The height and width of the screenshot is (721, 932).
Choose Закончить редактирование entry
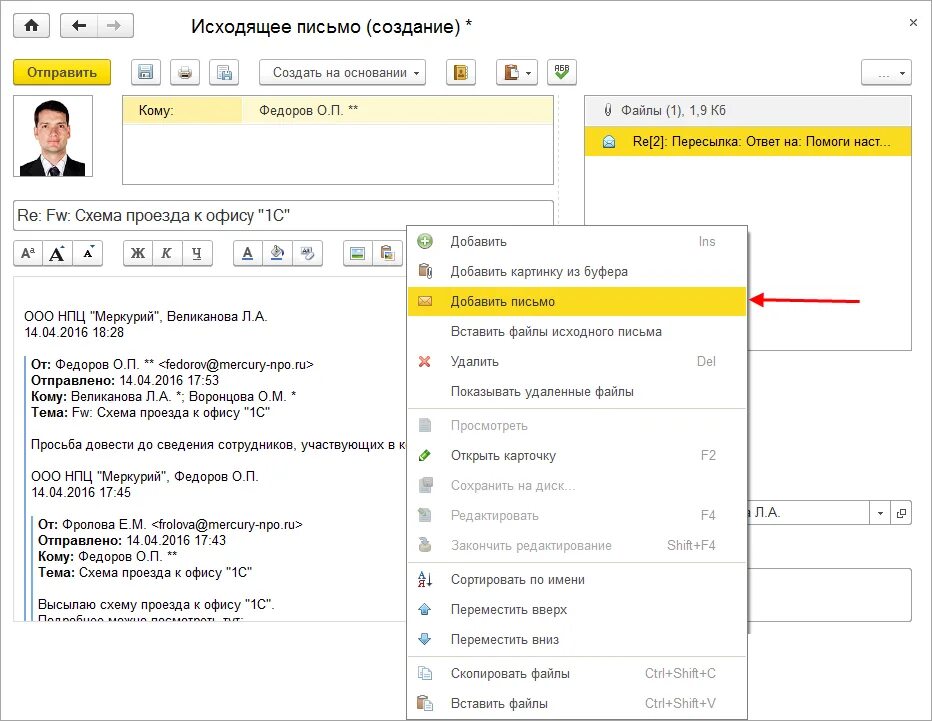click(x=577, y=546)
